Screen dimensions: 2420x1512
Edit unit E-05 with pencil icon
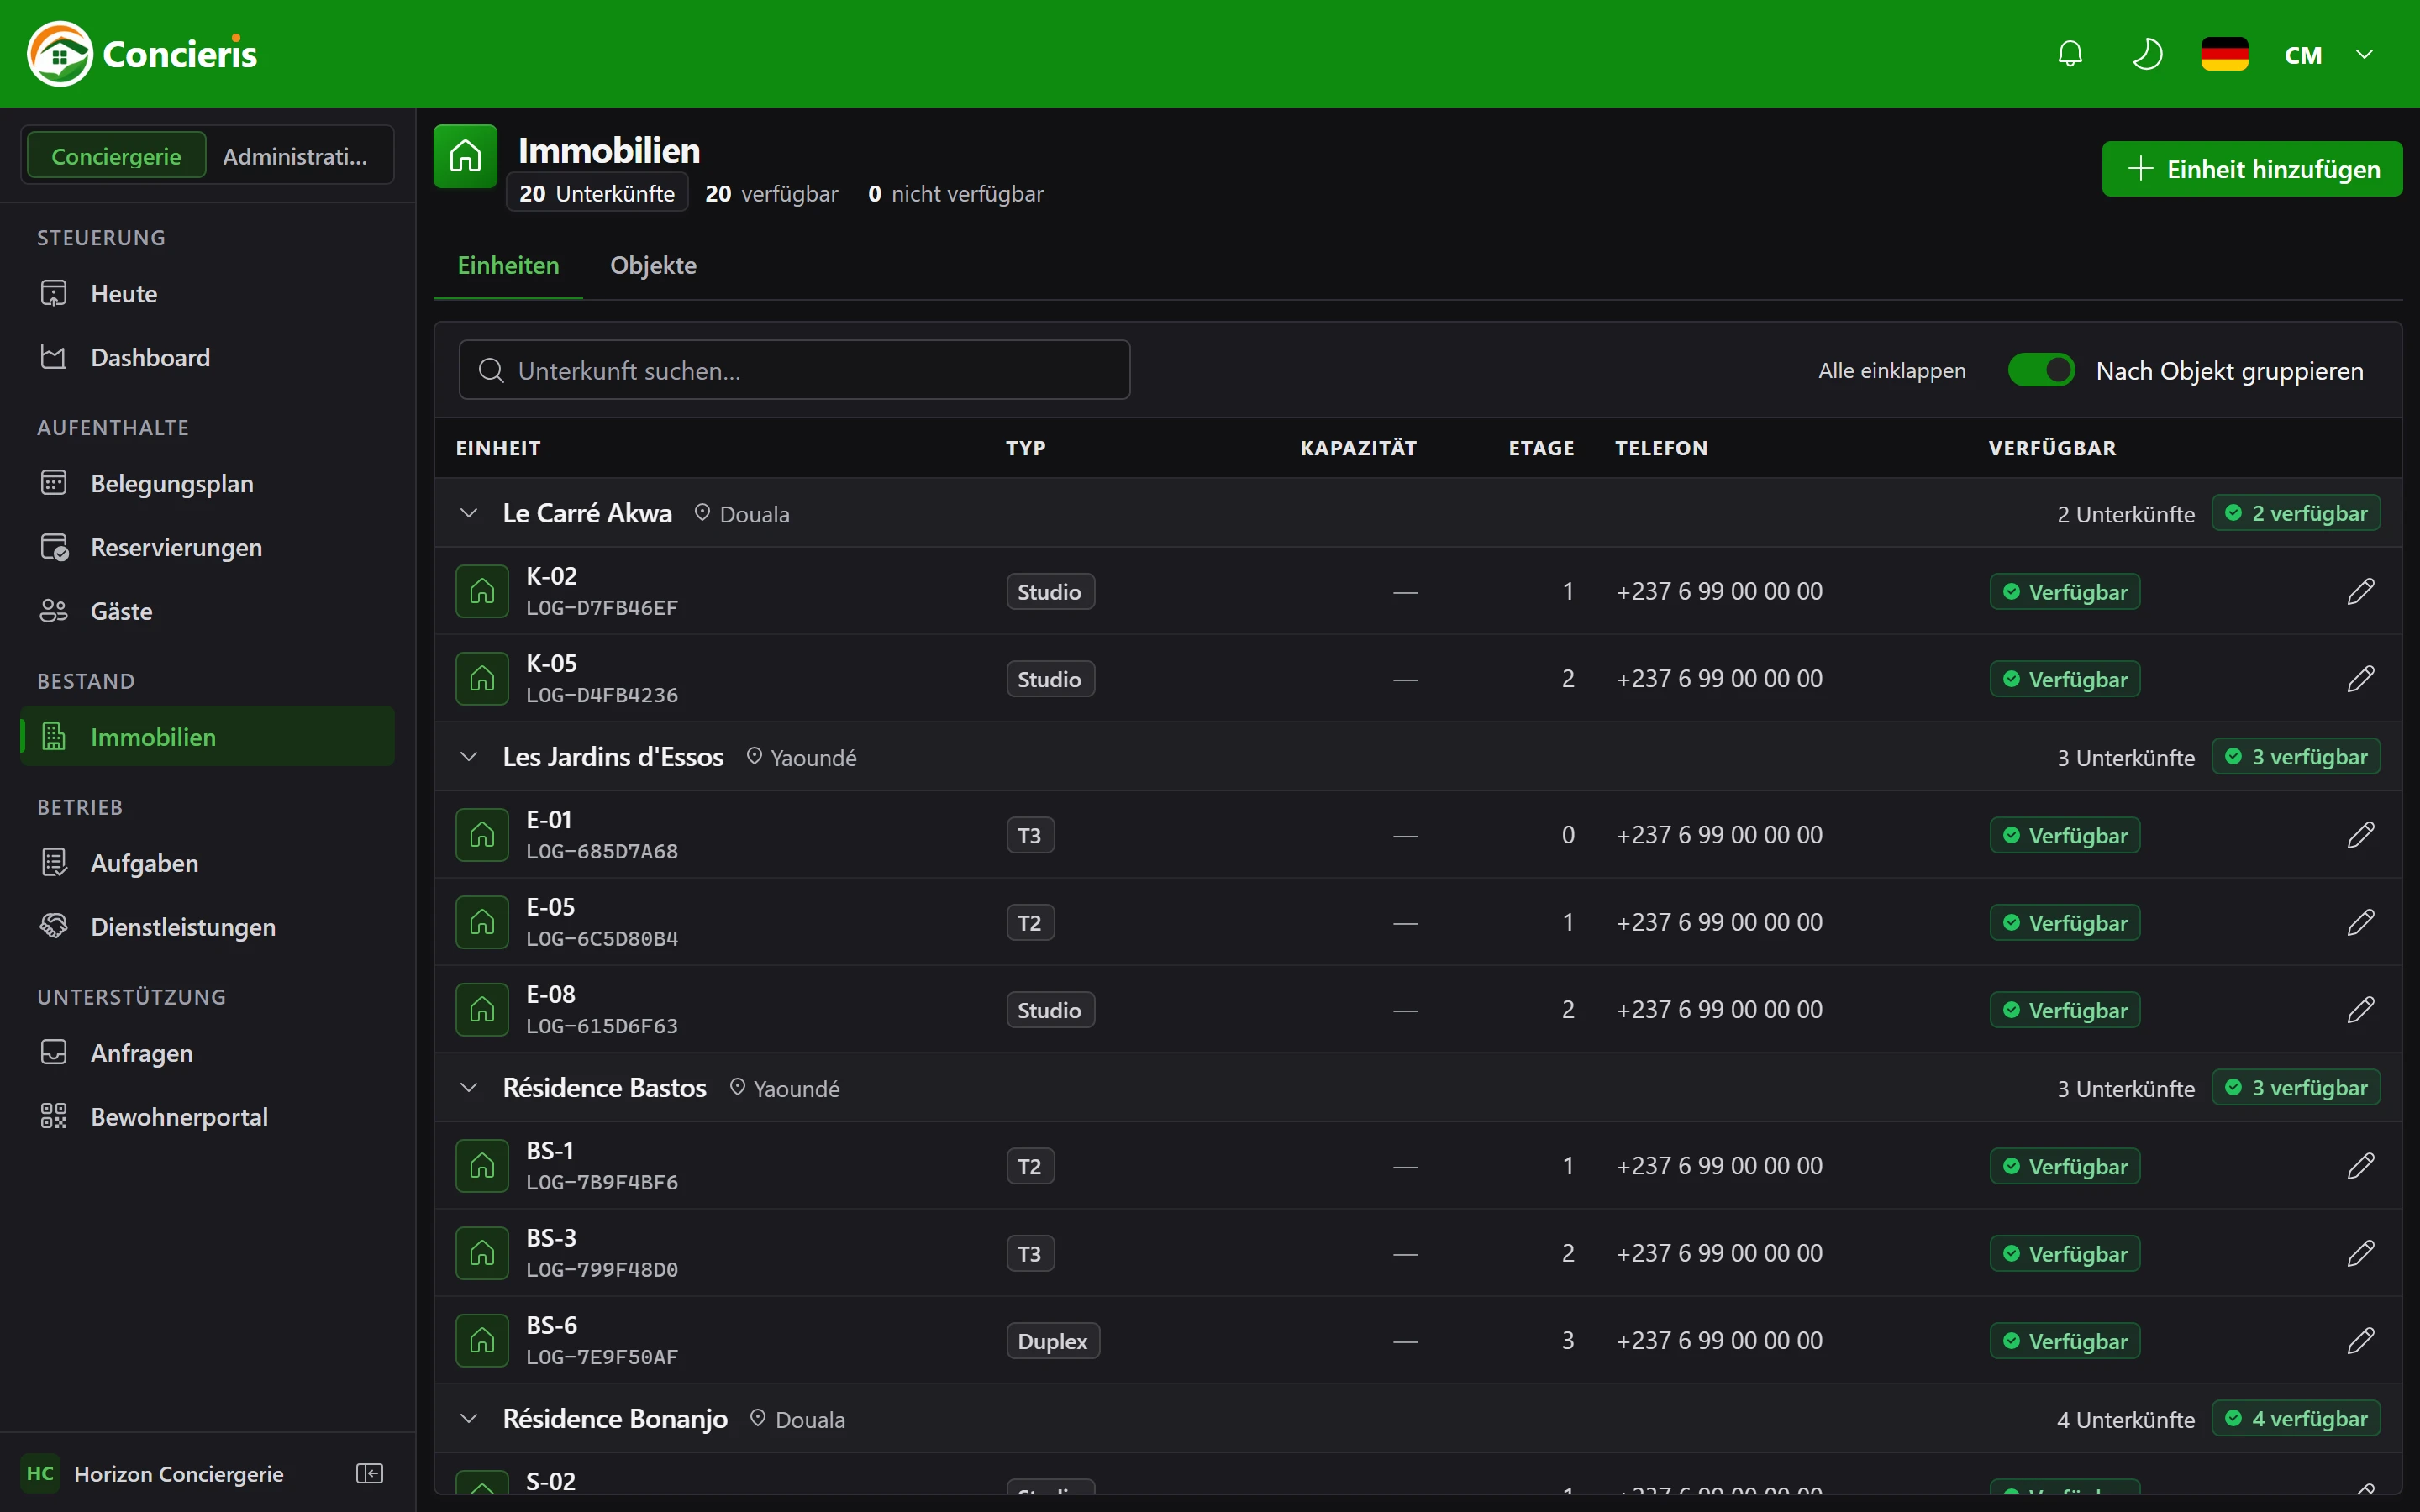[x=2360, y=922]
